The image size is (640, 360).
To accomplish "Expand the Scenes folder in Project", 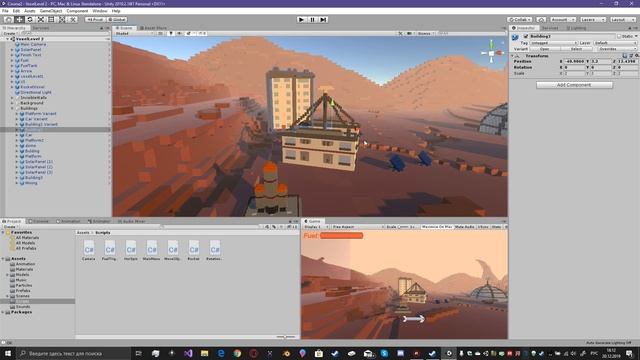I will pos(7,296).
